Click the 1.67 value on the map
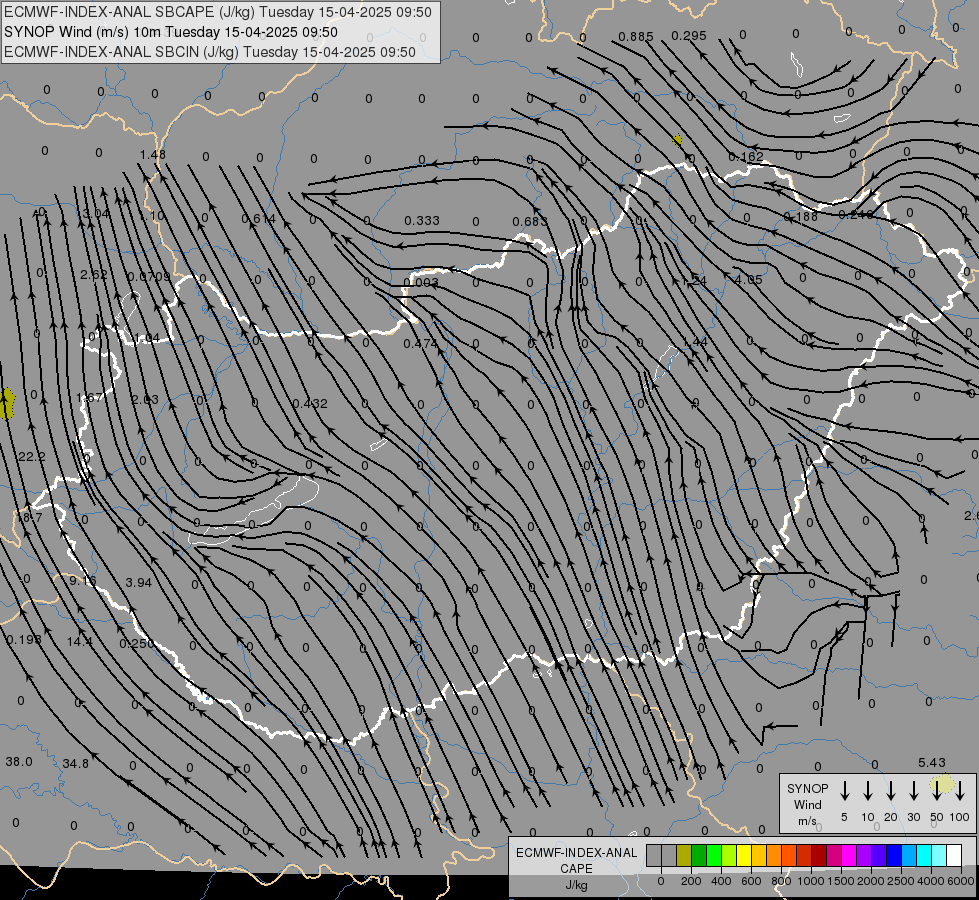 click(x=89, y=398)
